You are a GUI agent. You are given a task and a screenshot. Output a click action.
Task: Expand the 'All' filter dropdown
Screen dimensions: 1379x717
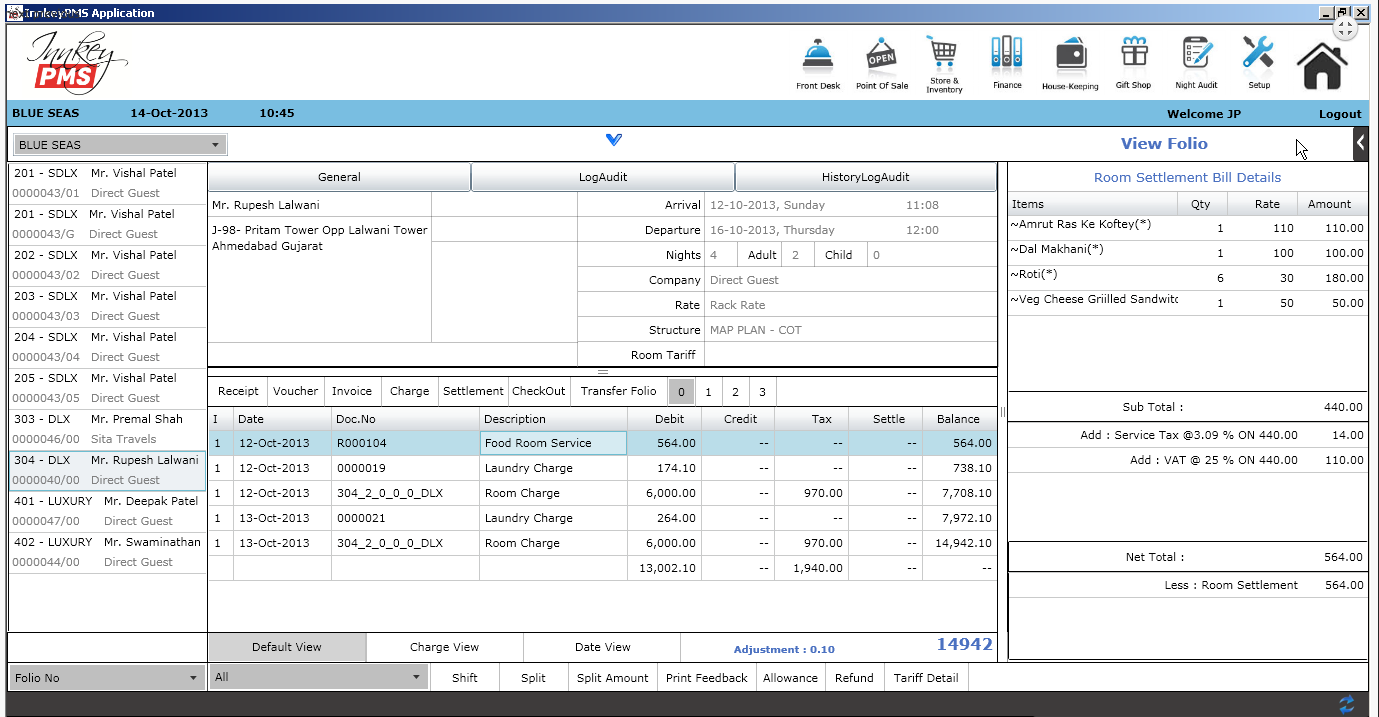tap(417, 677)
